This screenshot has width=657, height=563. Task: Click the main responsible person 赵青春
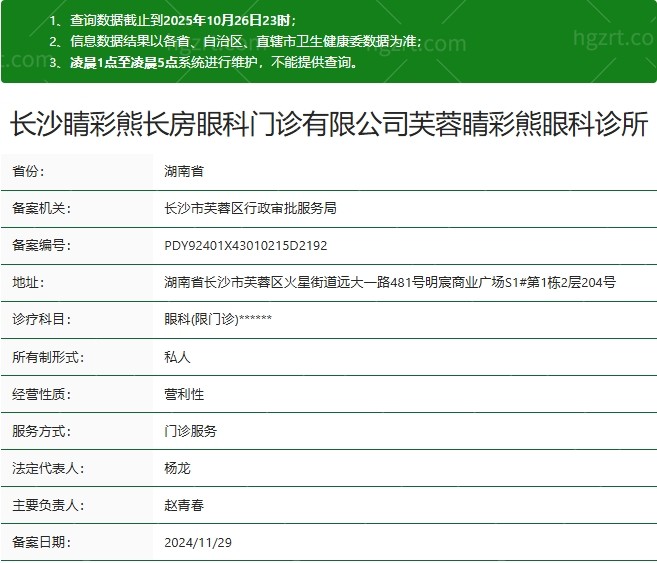click(x=184, y=505)
